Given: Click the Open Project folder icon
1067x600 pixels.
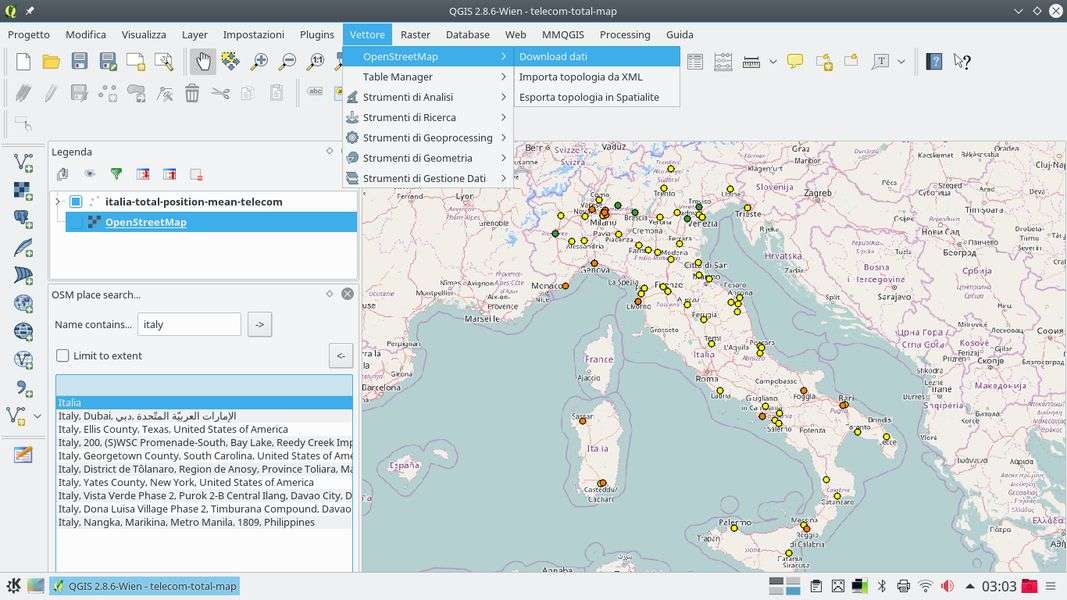Looking at the screenshot, I should (x=51, y=62).
